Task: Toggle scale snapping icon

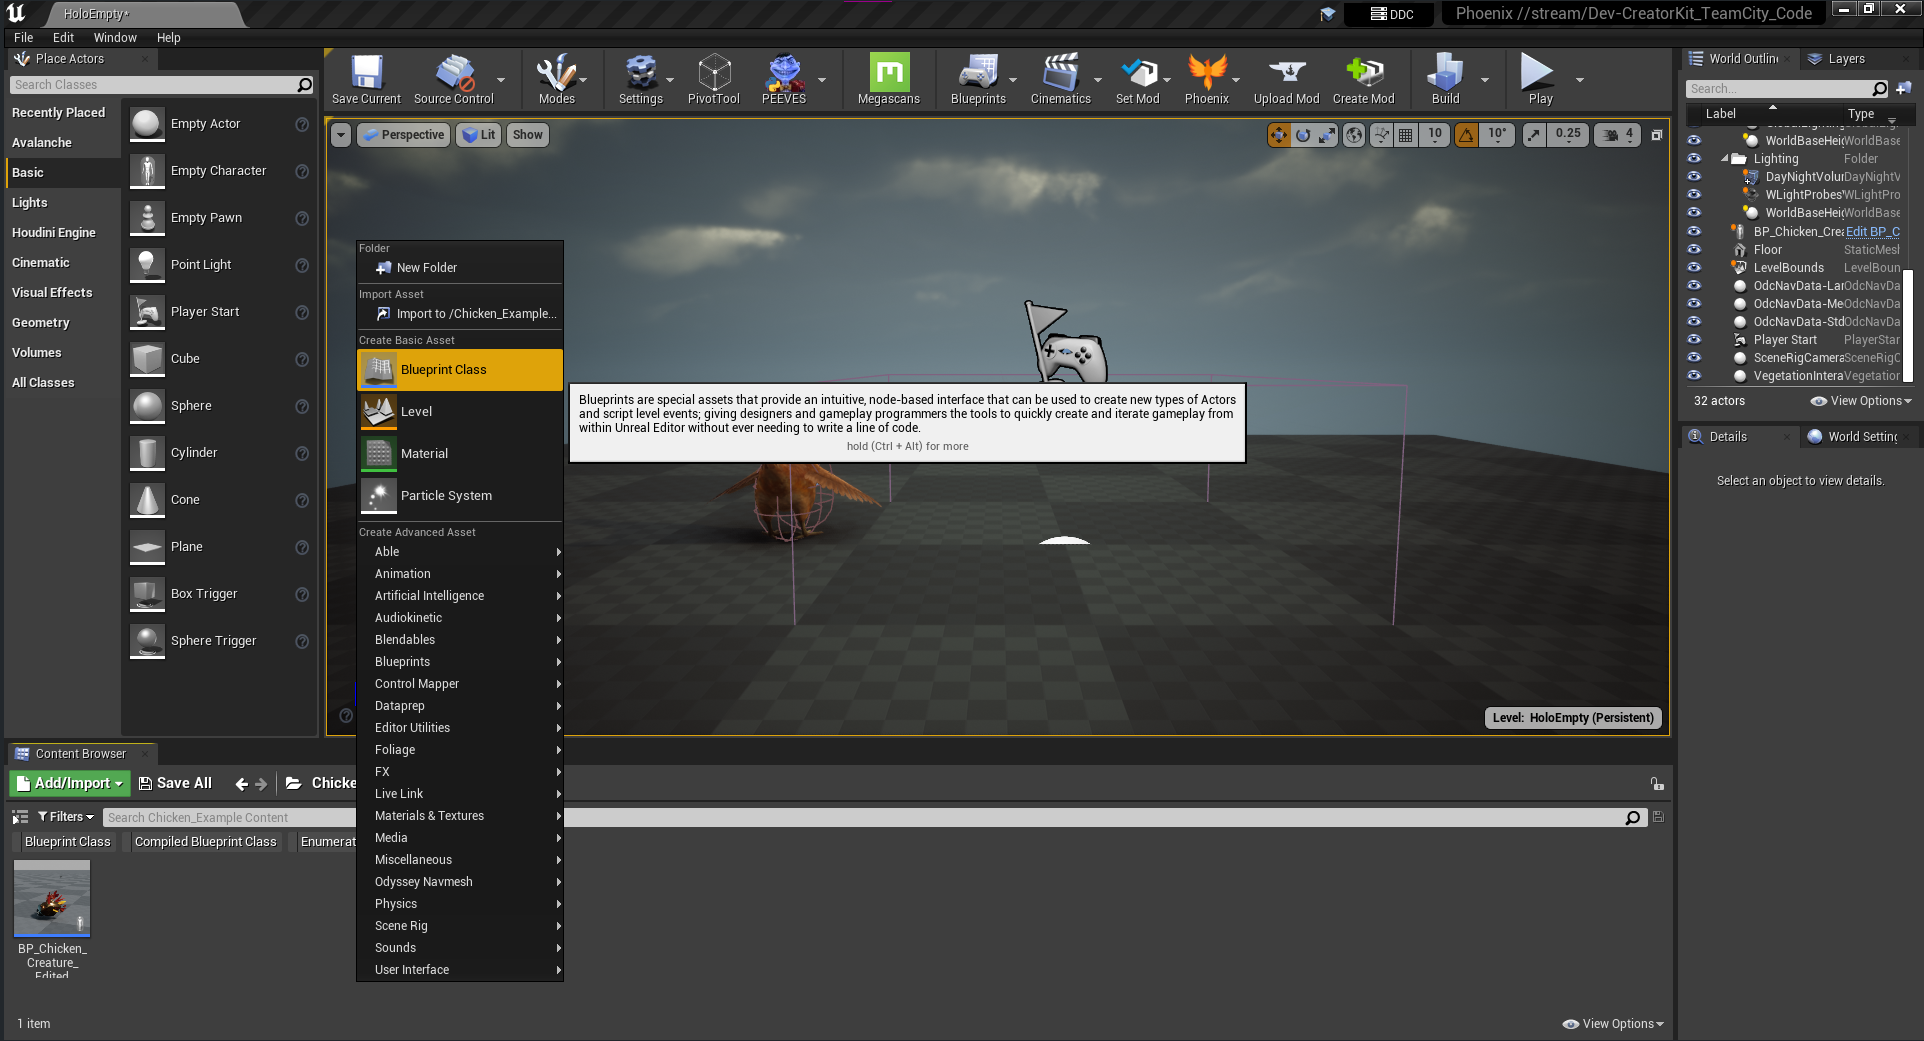Action: tap(1534, 135)
